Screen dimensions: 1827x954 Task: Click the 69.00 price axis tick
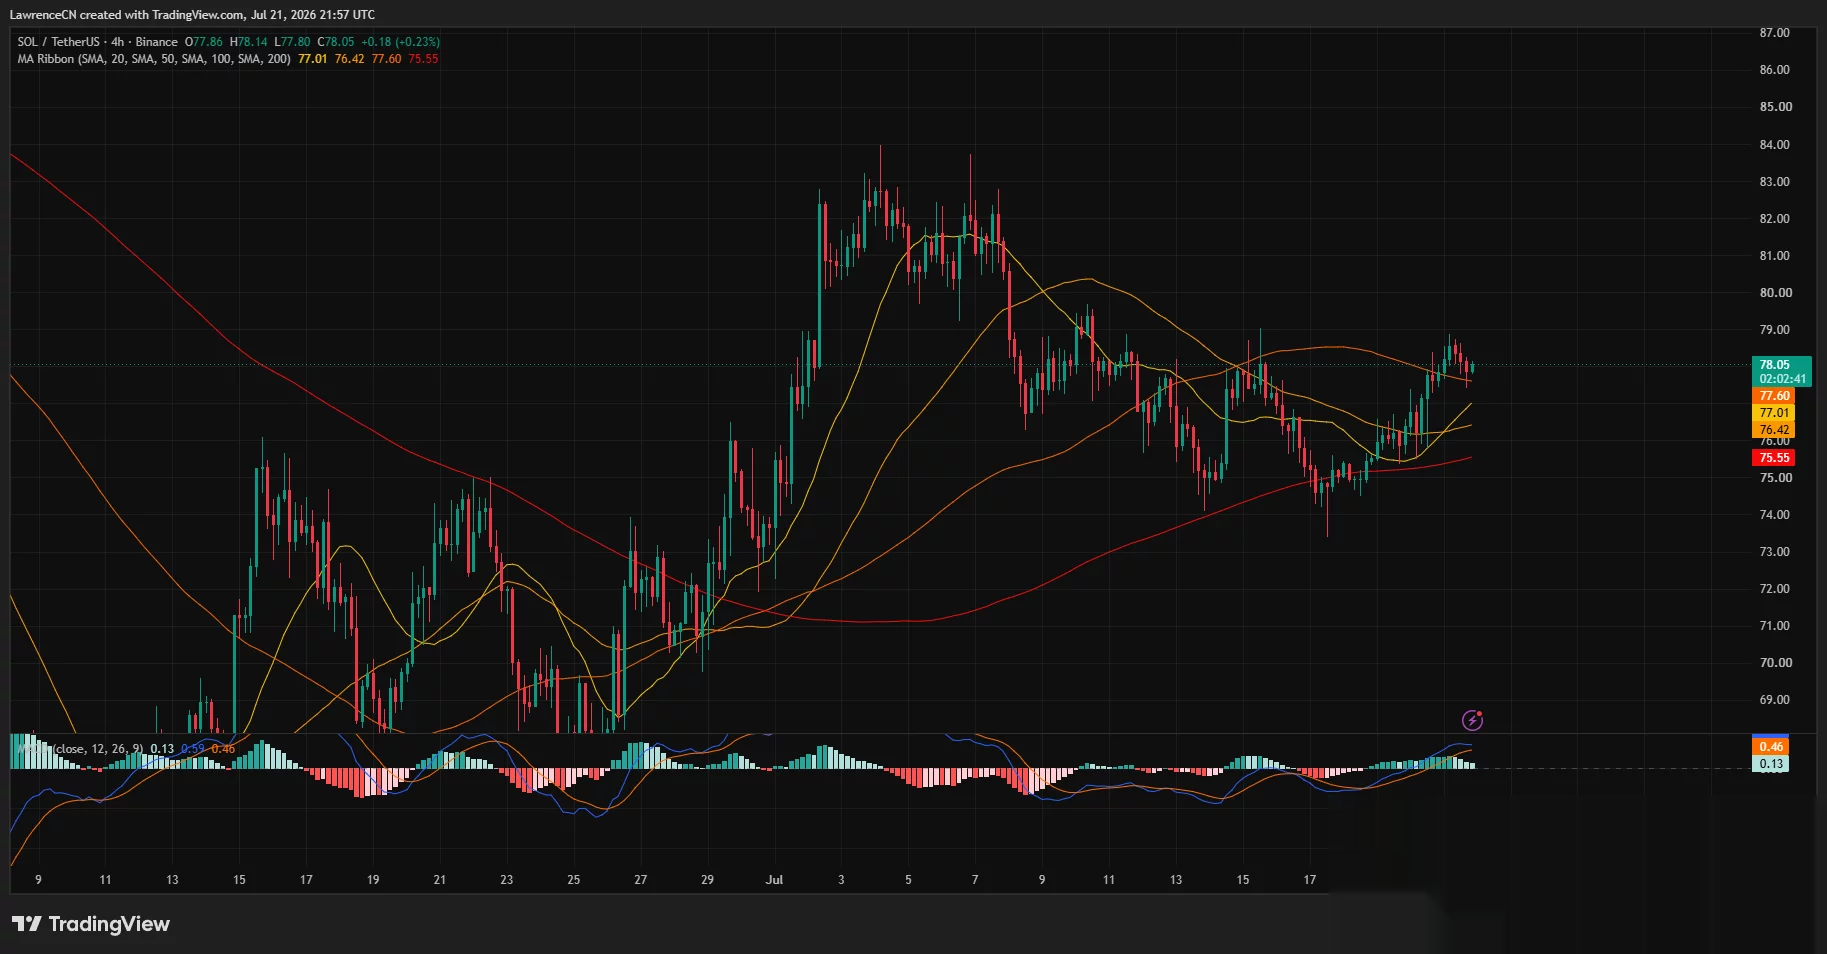click(x=1775, y=700)
